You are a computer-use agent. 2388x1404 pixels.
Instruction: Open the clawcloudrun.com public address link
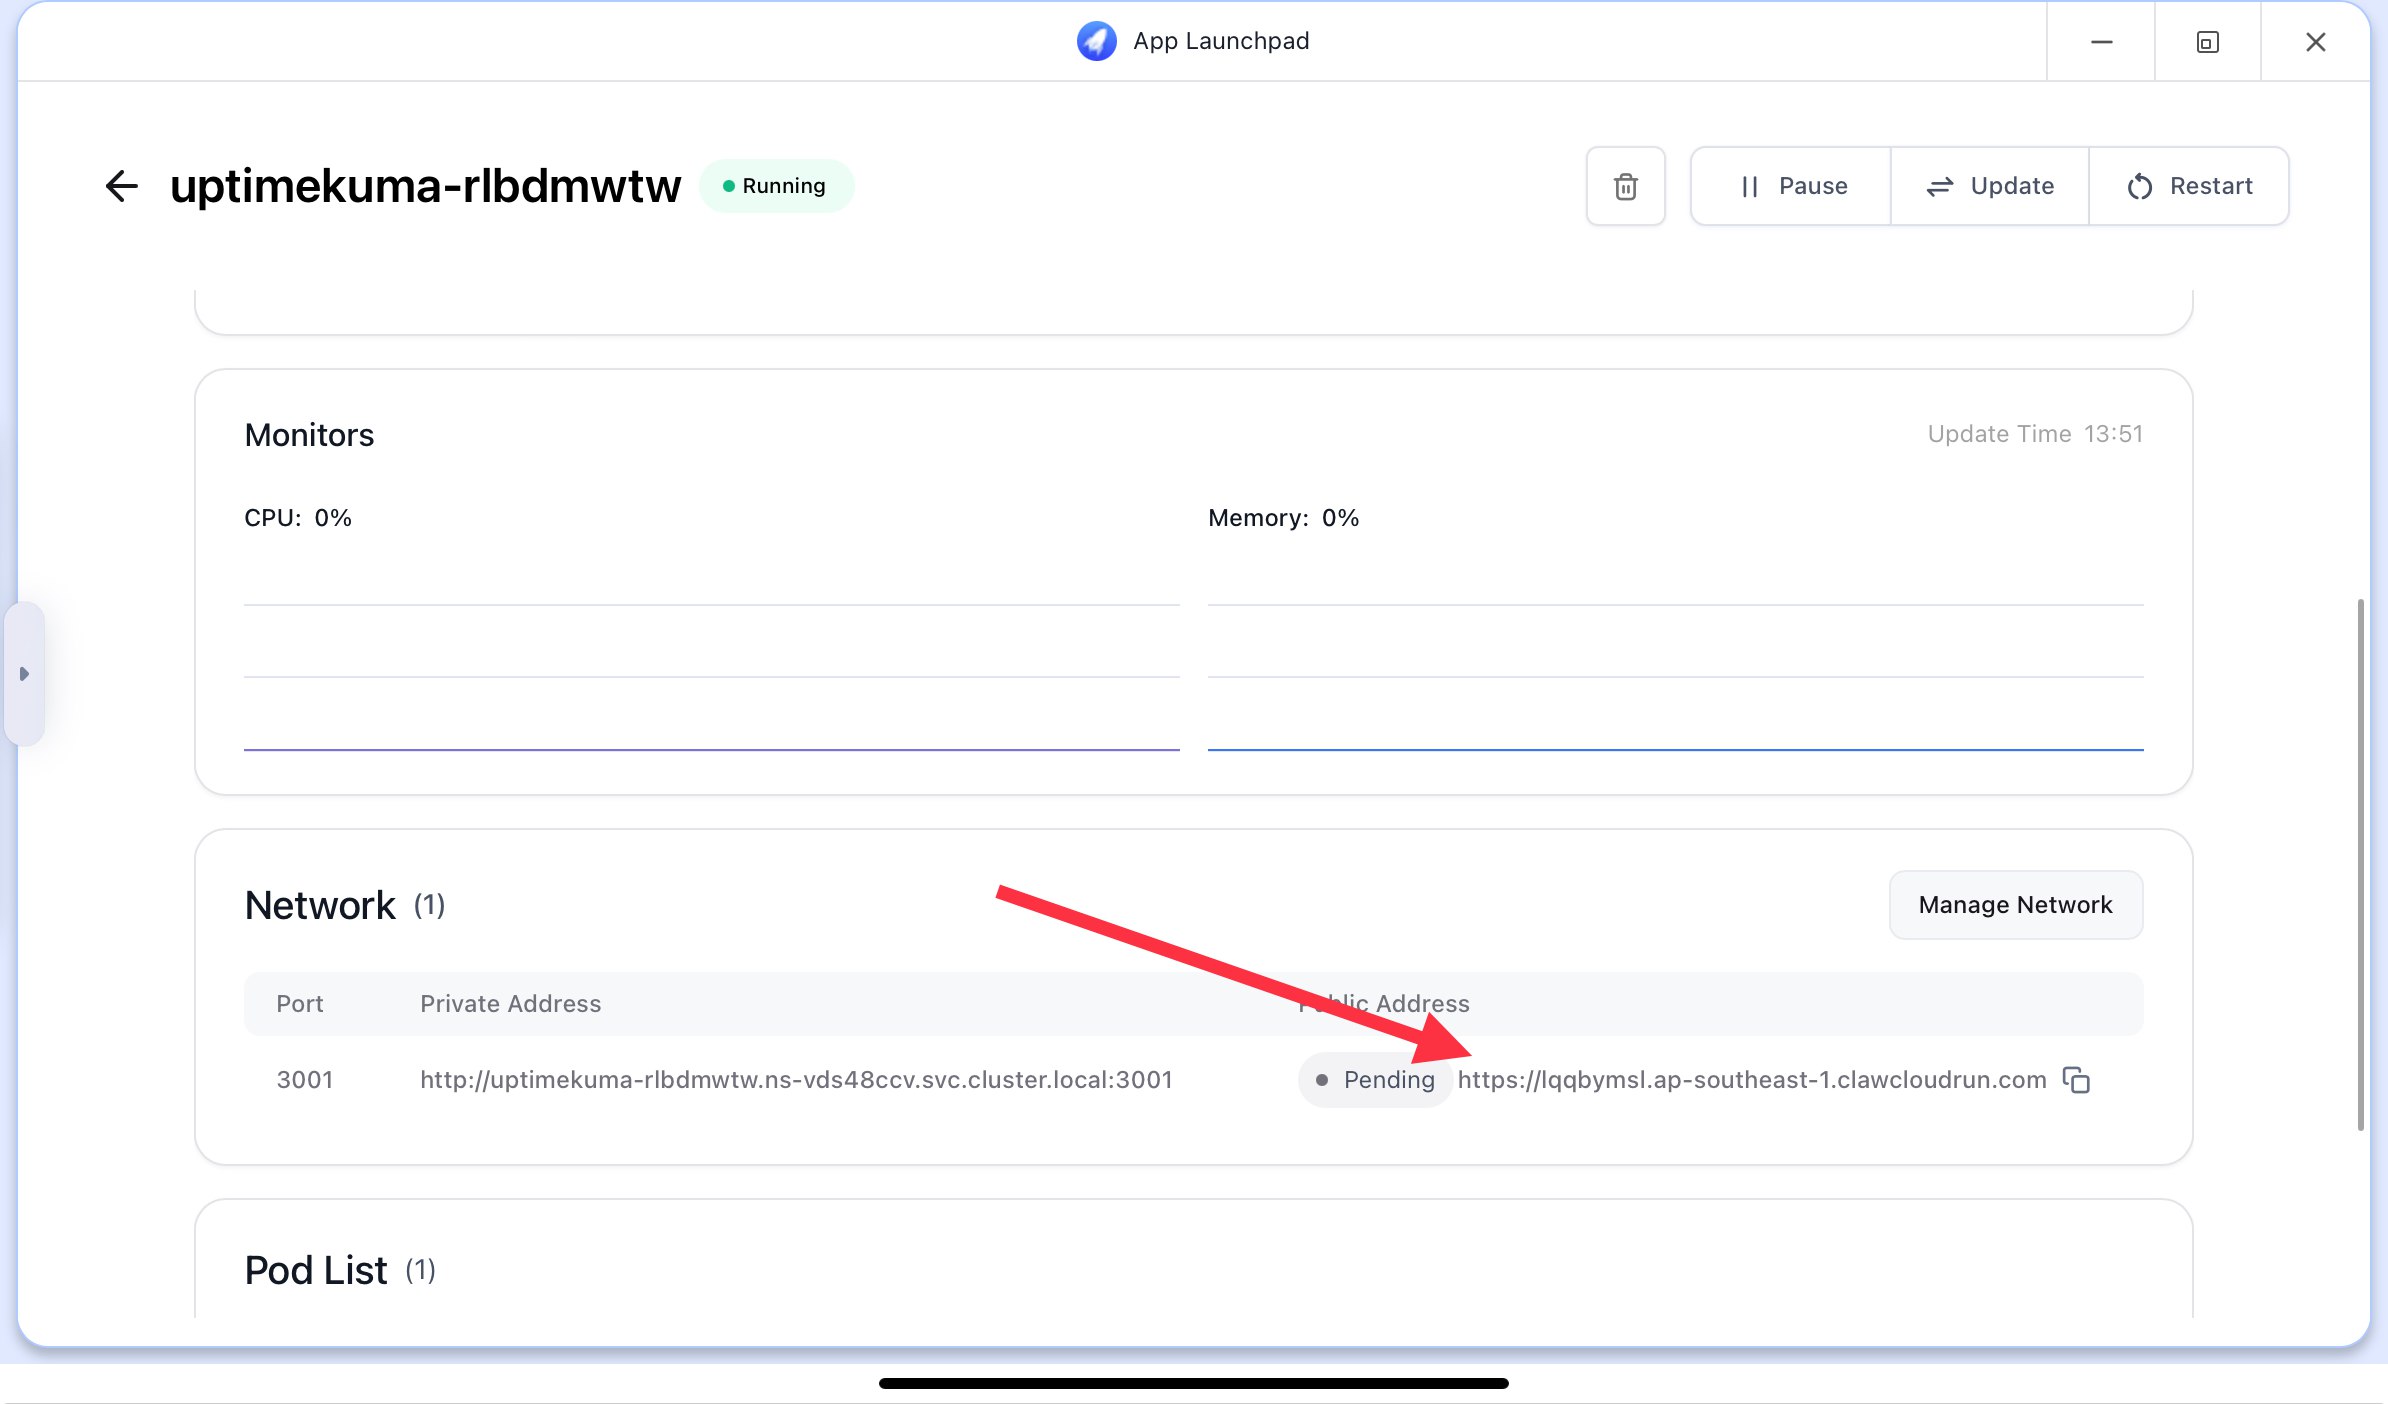[x=1751, y=1080]
